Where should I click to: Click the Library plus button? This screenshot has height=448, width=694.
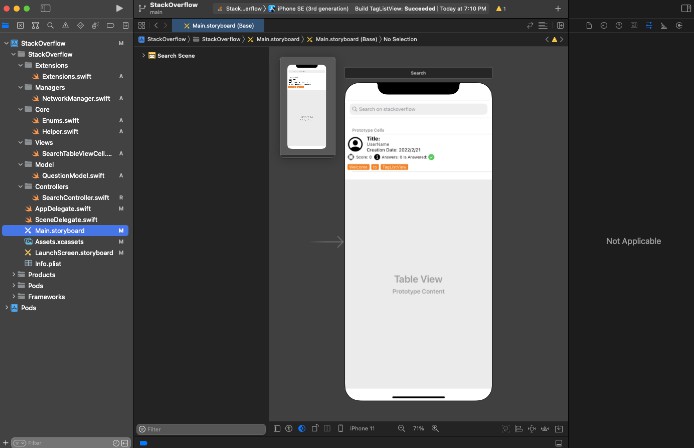click(558, 8)
